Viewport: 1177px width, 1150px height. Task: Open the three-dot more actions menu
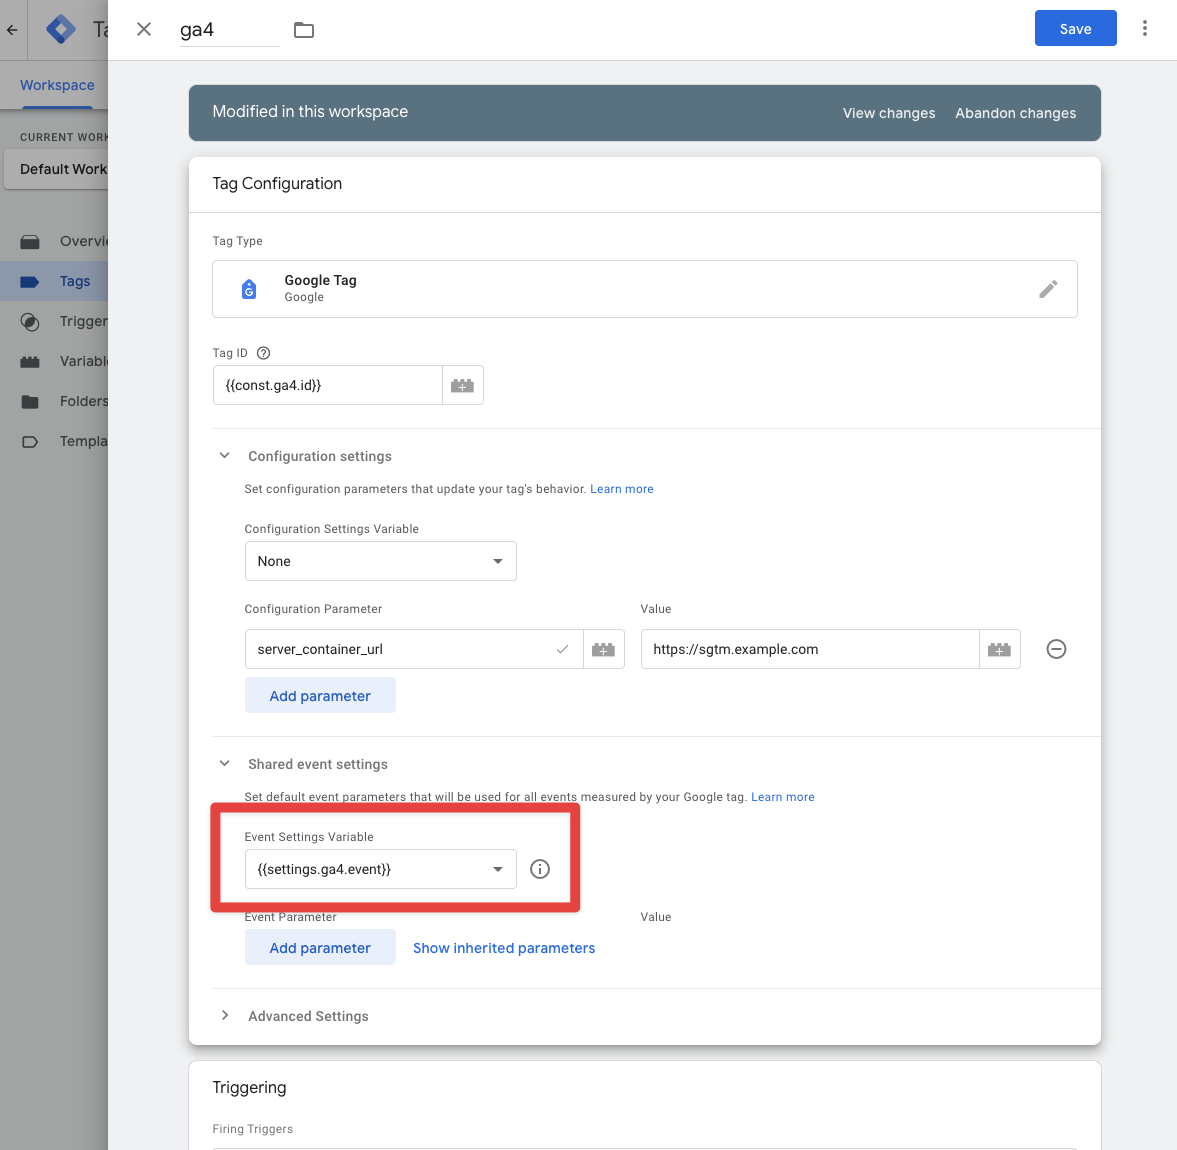(x=1145, y=29)
